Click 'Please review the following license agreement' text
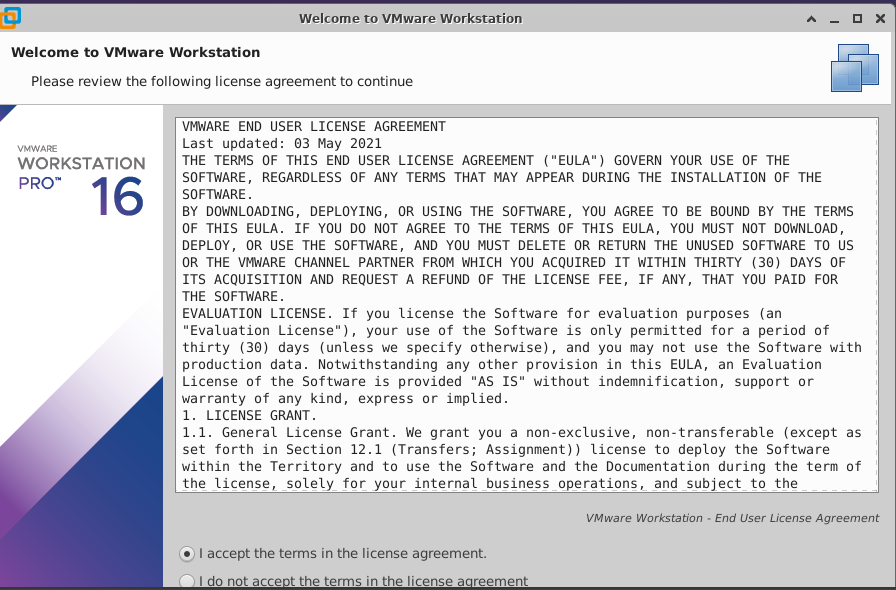Screen dimensions: 896x590 222,81
